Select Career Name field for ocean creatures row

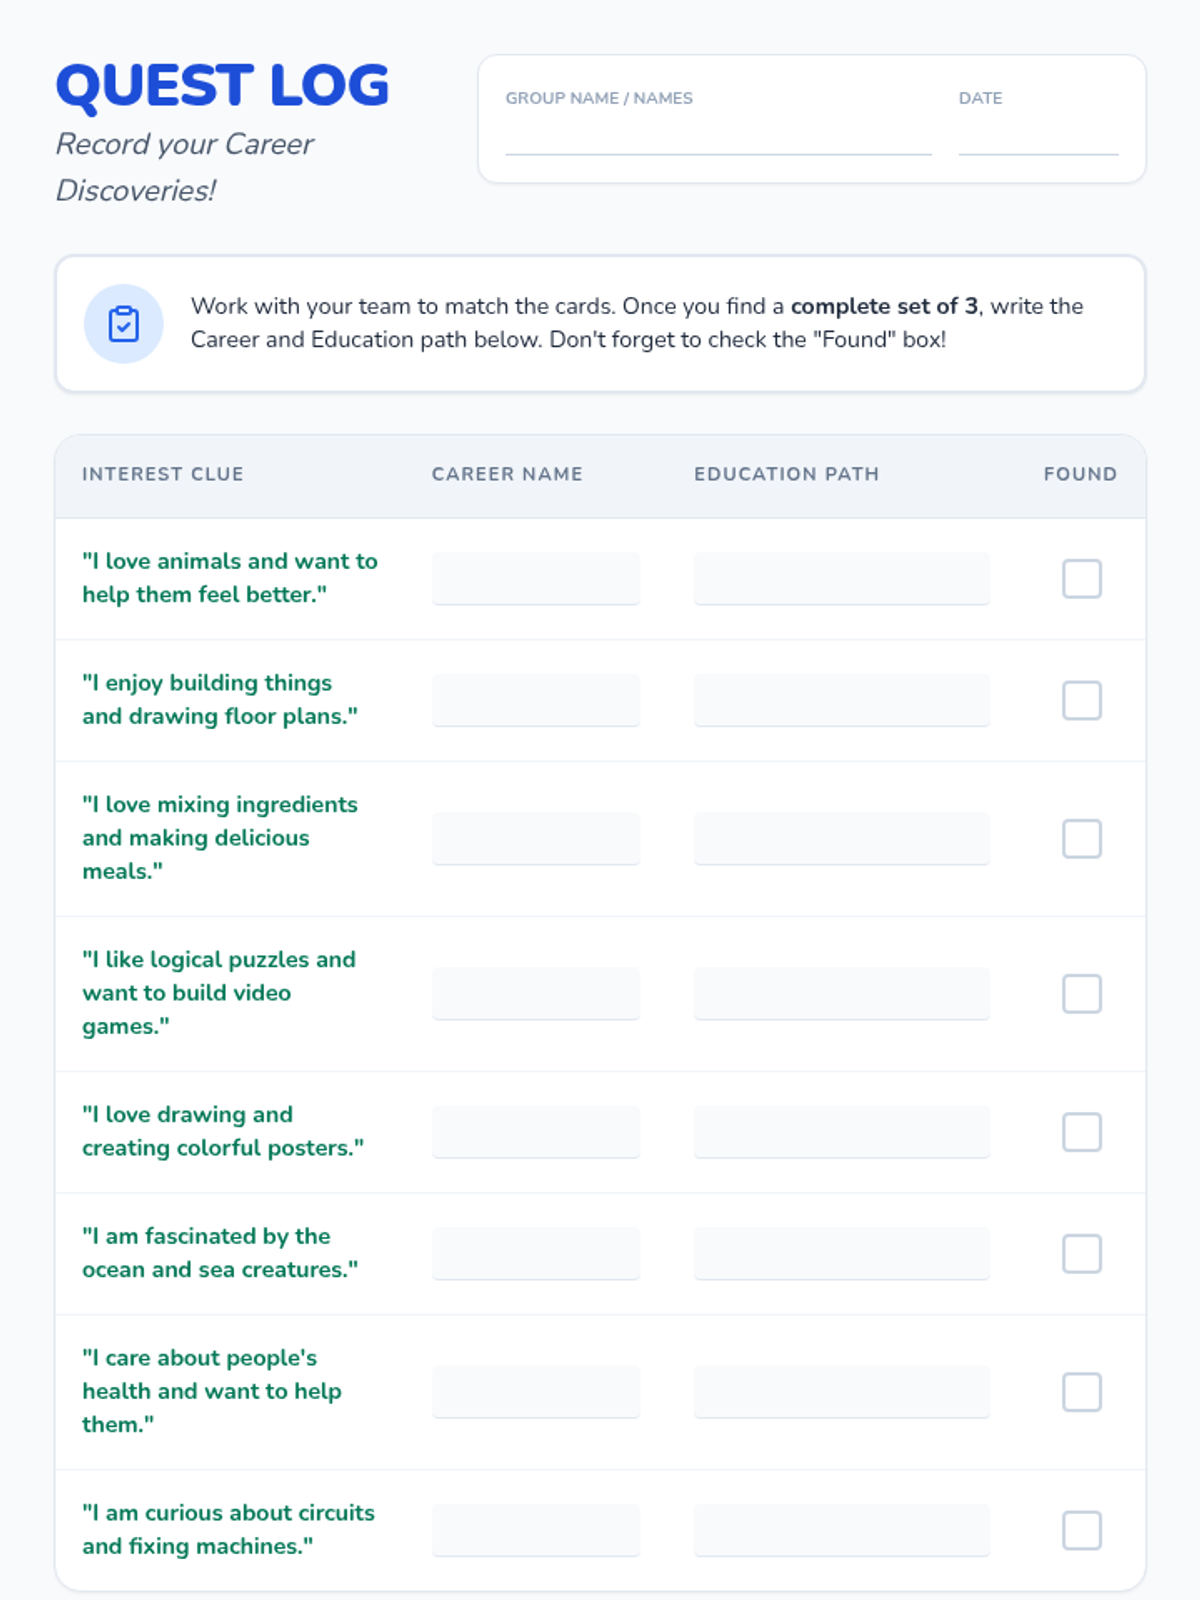536,1254
